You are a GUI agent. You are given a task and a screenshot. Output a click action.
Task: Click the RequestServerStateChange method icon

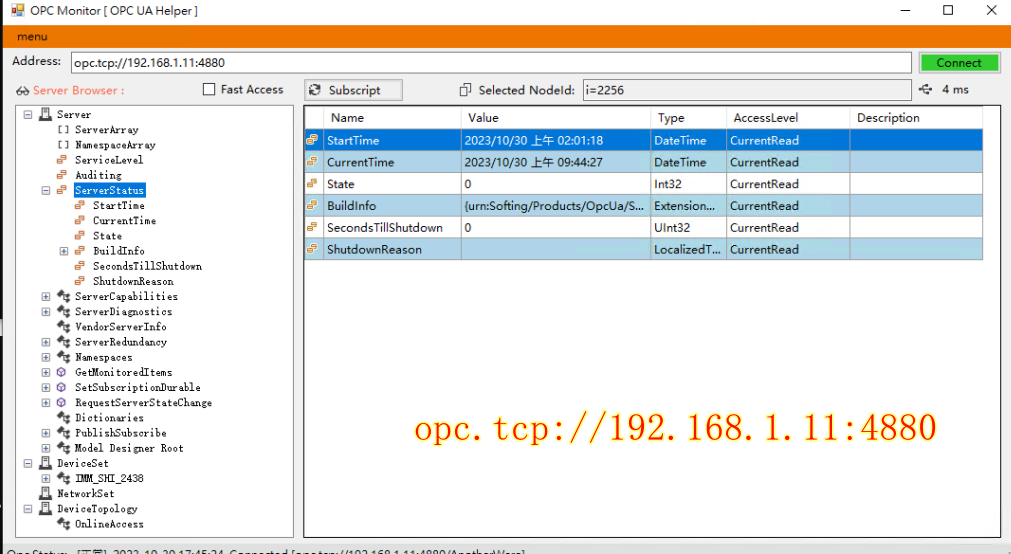61,402
